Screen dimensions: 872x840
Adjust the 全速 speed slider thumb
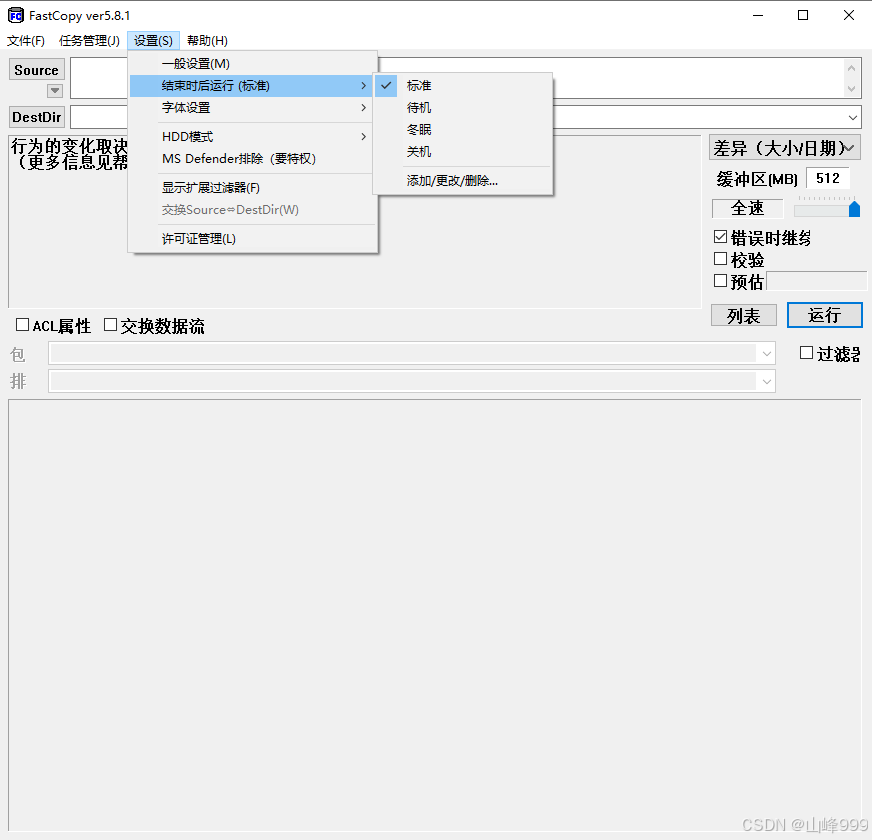854,209
